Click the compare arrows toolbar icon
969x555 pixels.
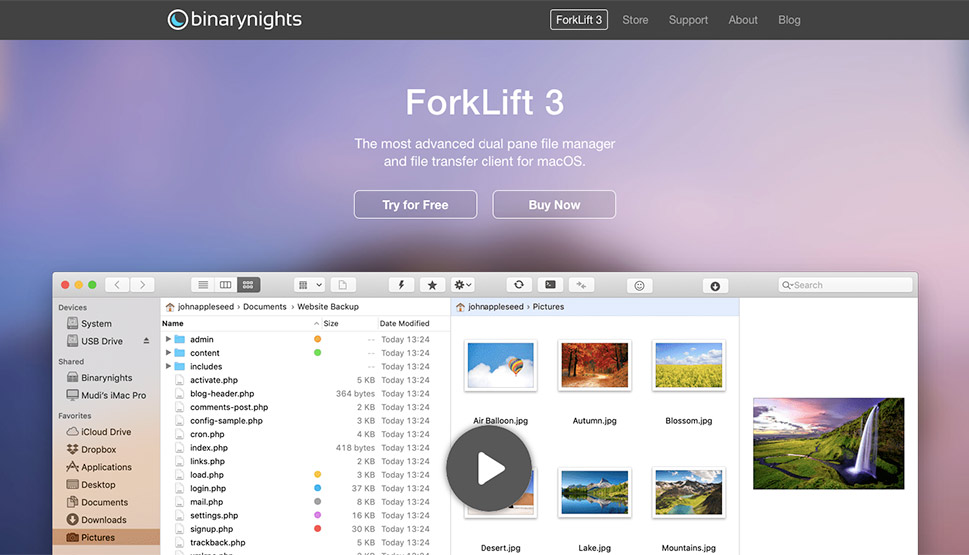coord(582,285)
